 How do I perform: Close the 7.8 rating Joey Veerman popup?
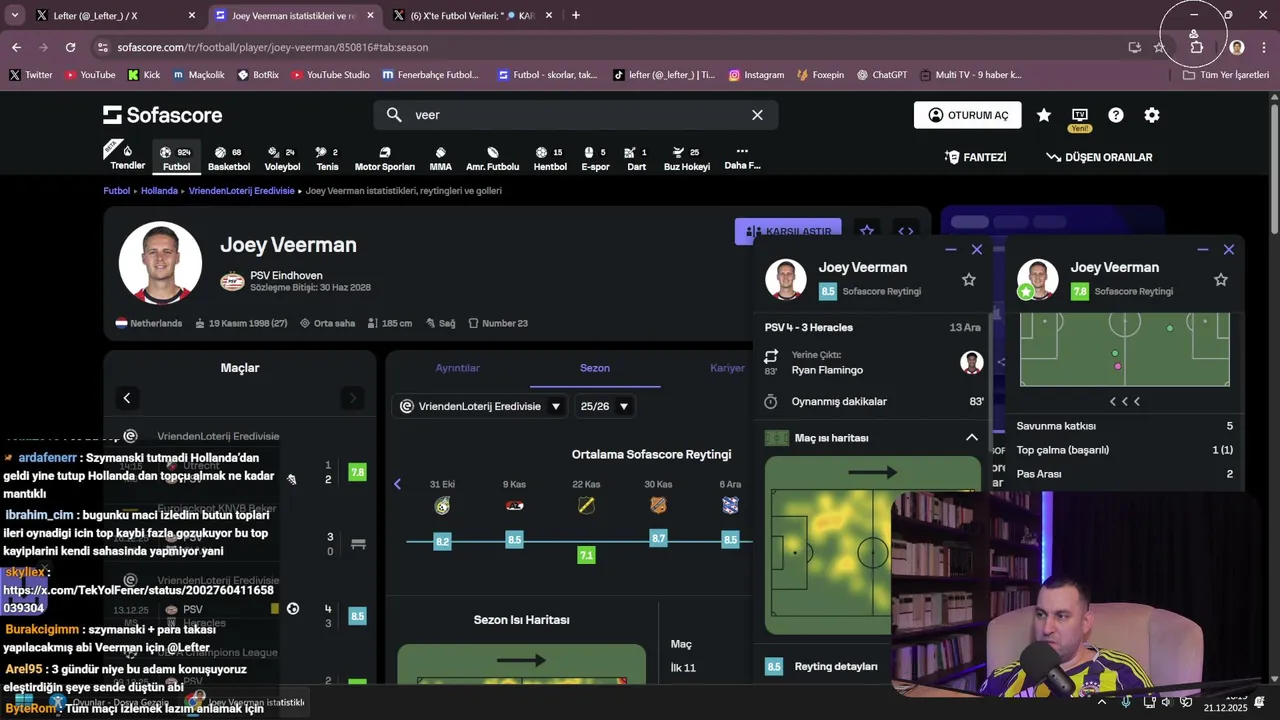point(1229,250)
